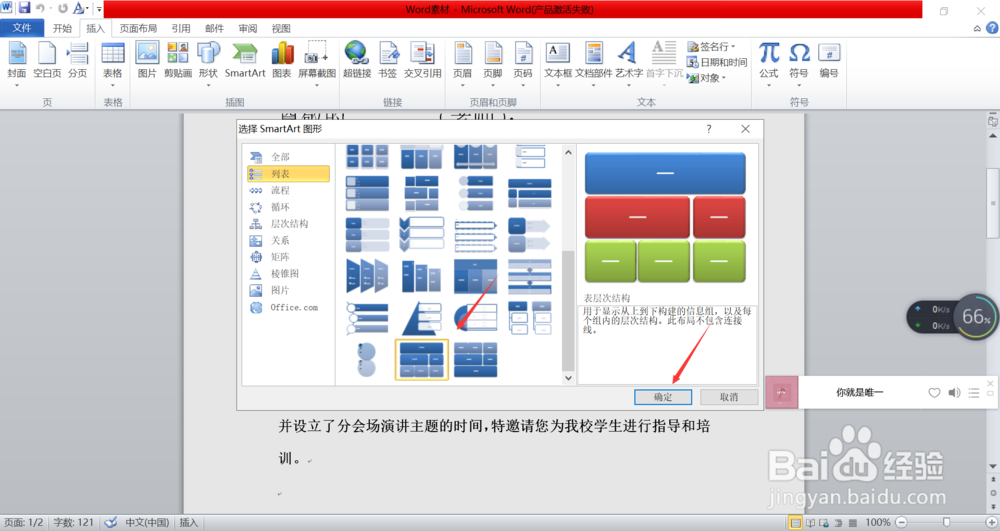1000x531 pixels.
Task: Select the Picture (图片) SmartArt category
Action: (x=288, y=290)
